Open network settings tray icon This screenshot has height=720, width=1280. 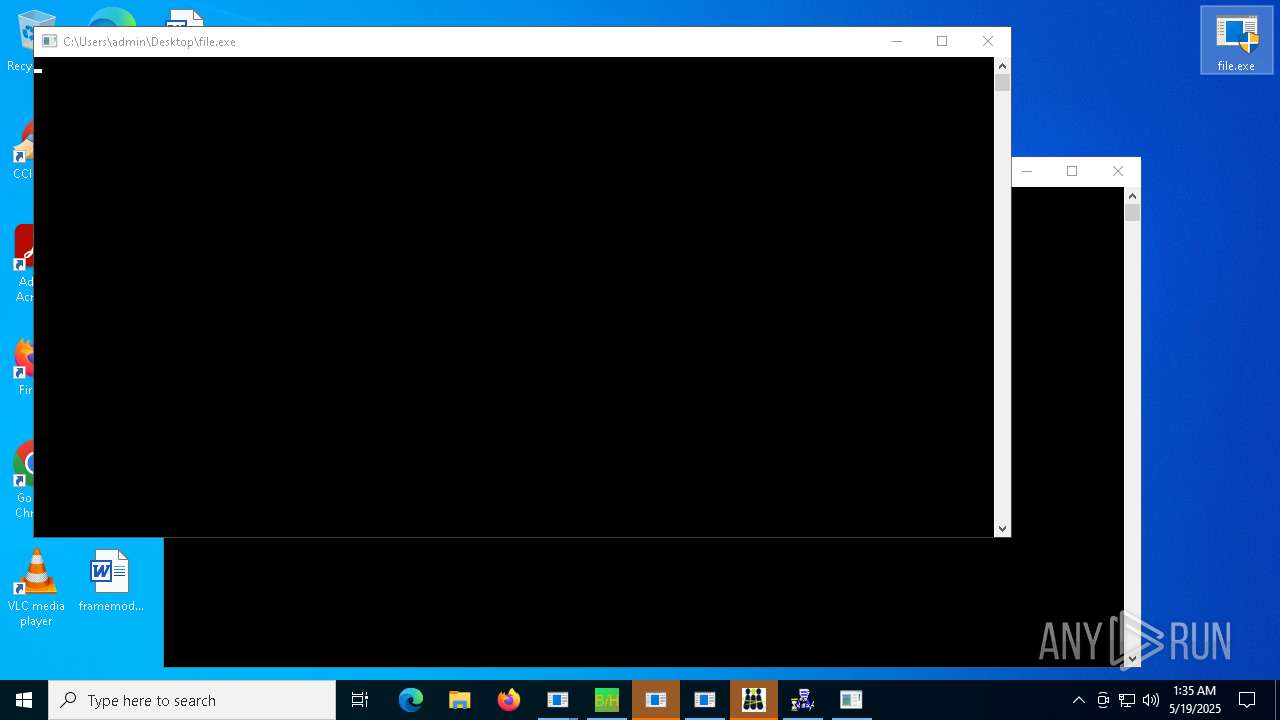pyautogui.click(x=1127, y=700)
